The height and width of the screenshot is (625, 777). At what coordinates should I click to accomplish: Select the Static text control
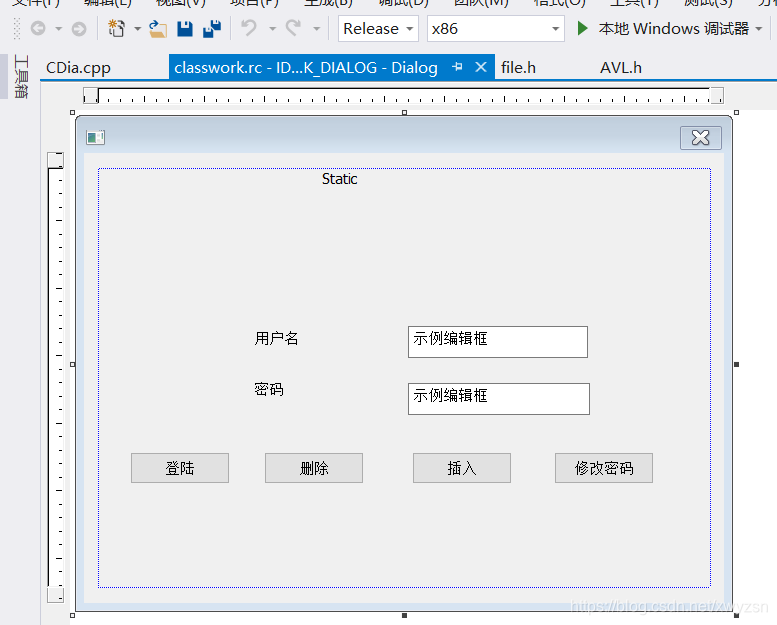tap(339, 179)
